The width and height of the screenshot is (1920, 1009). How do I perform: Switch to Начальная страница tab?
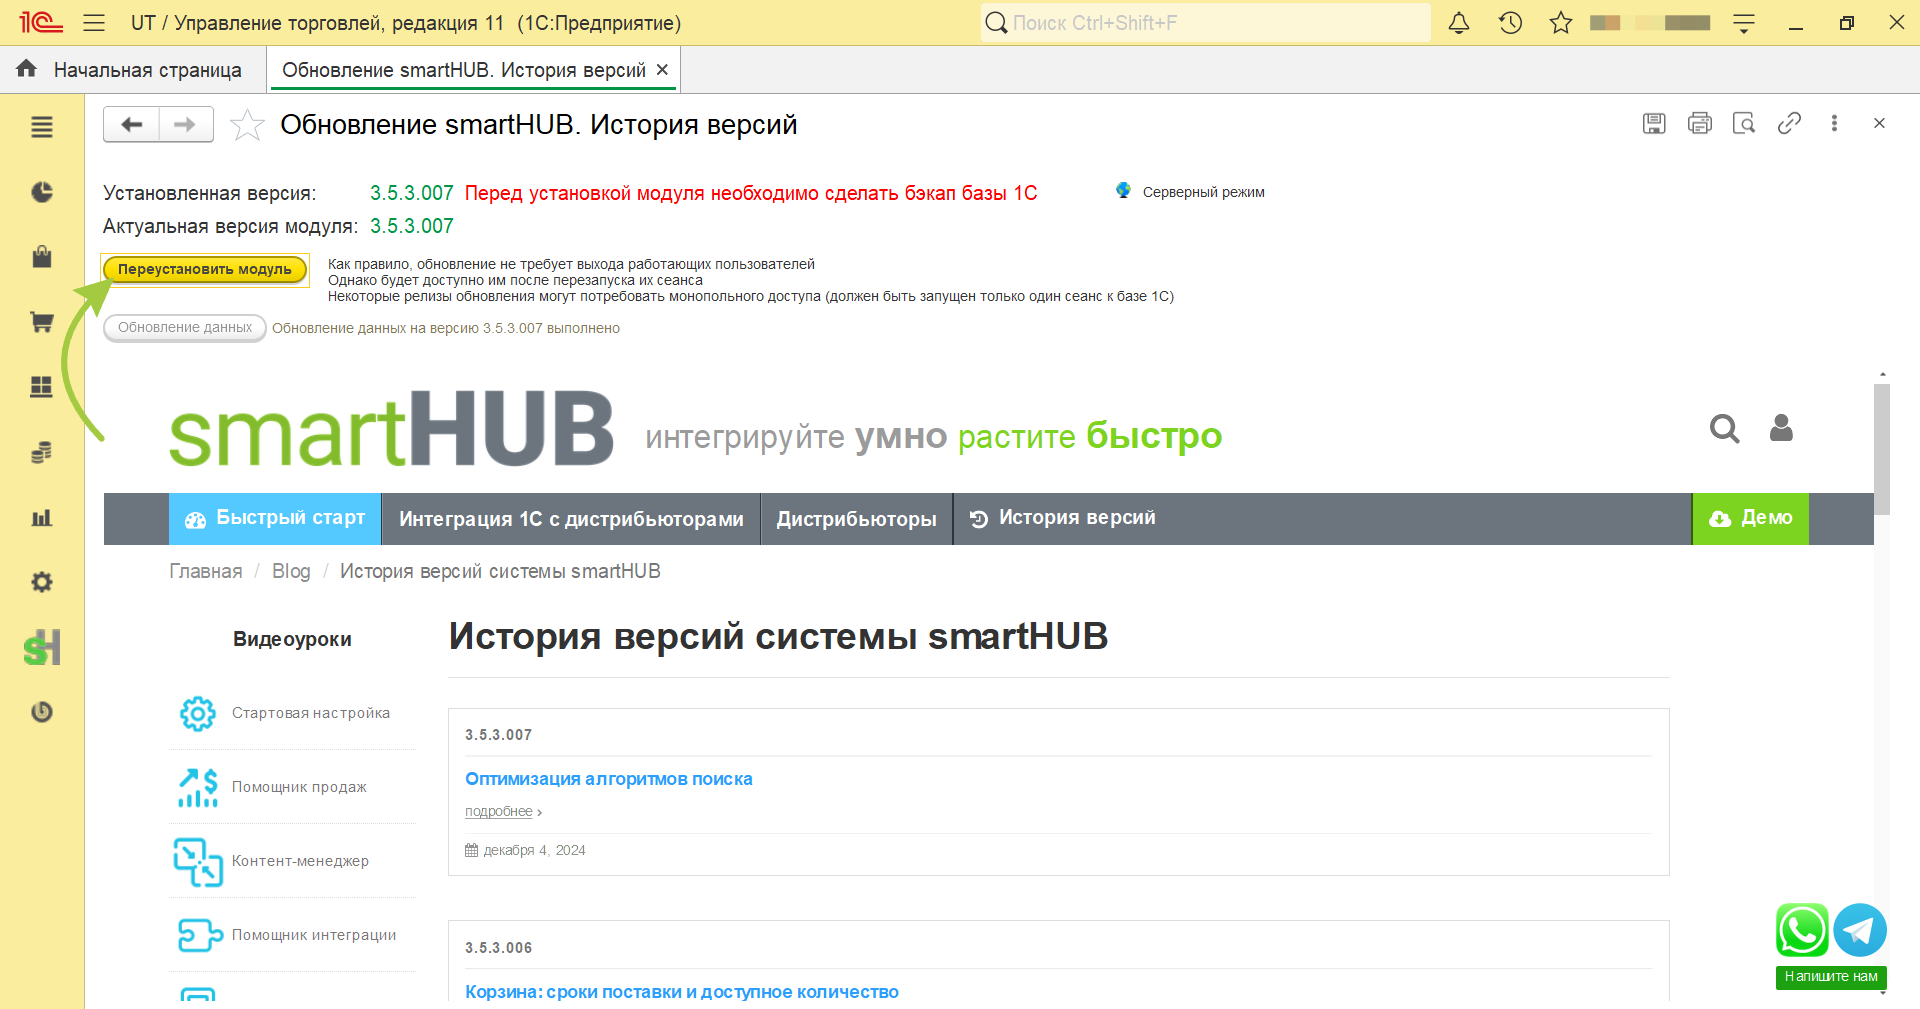point(147,70)
